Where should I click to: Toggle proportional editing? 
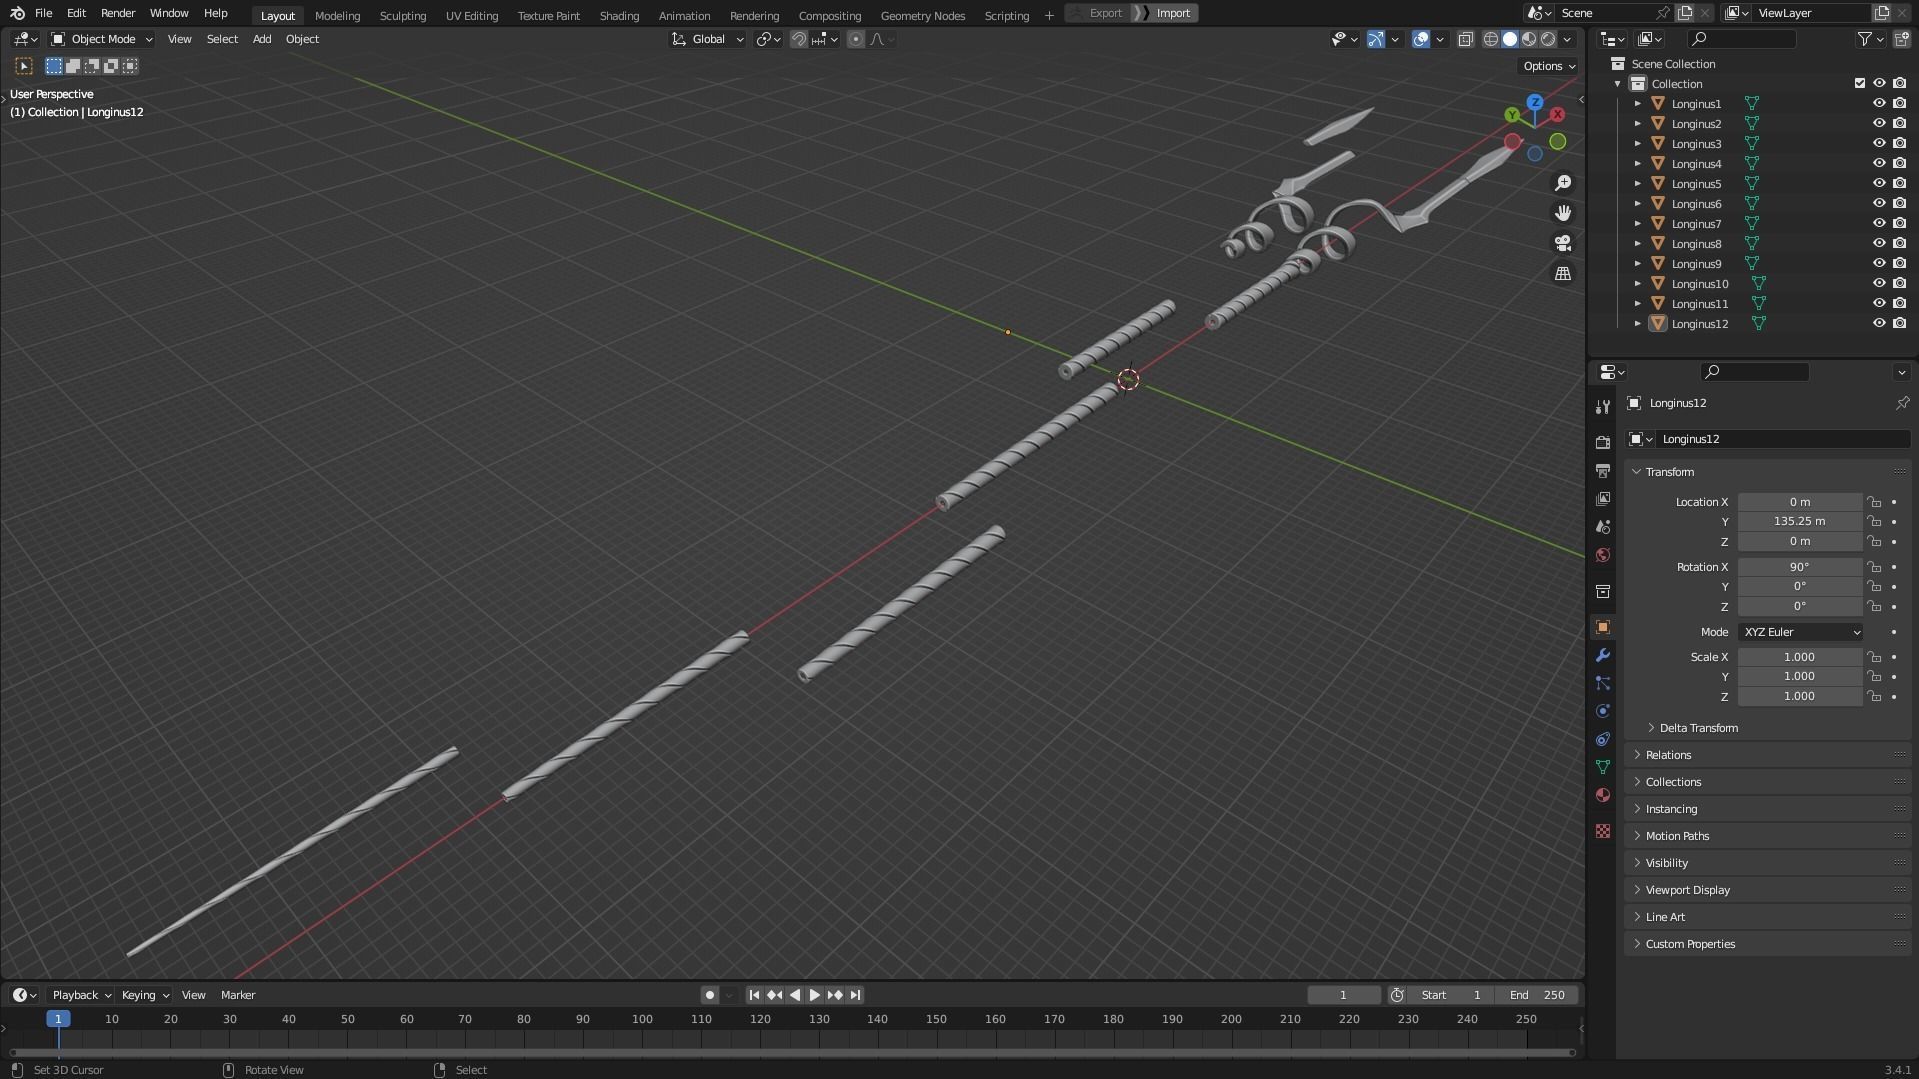[x=856, y=39]
